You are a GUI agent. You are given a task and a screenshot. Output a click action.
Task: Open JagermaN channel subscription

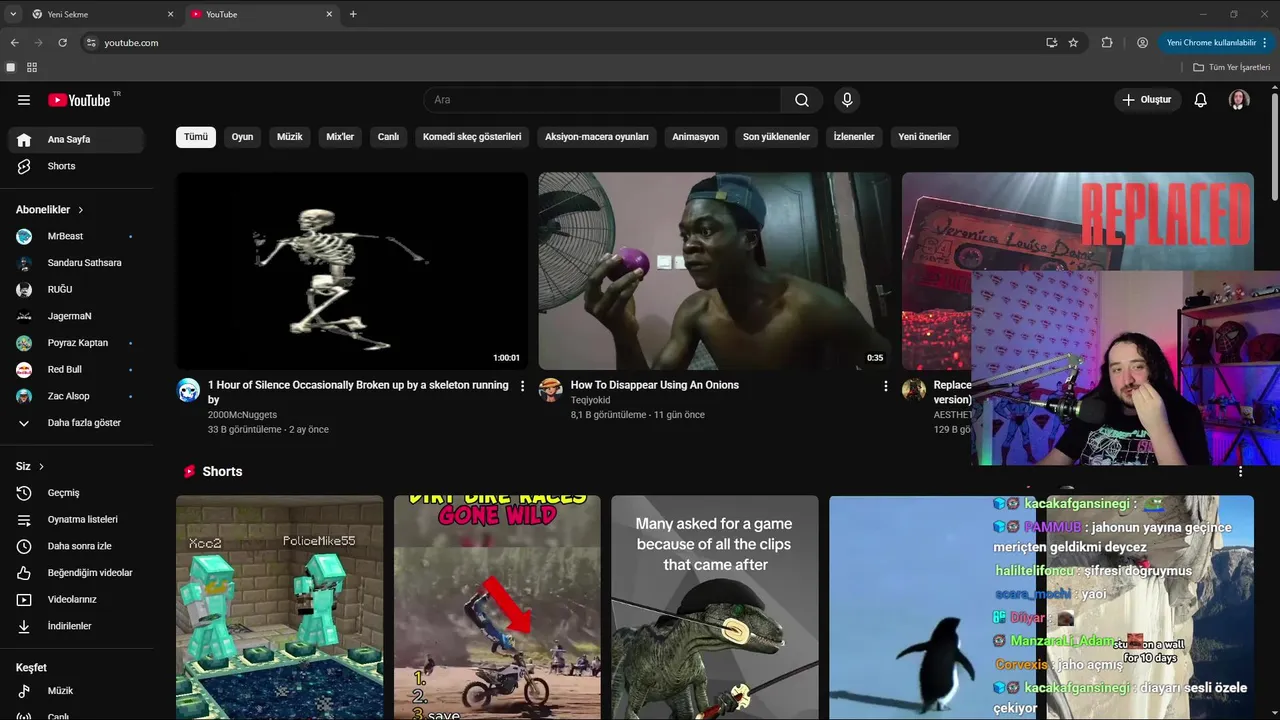pos(76,316)
